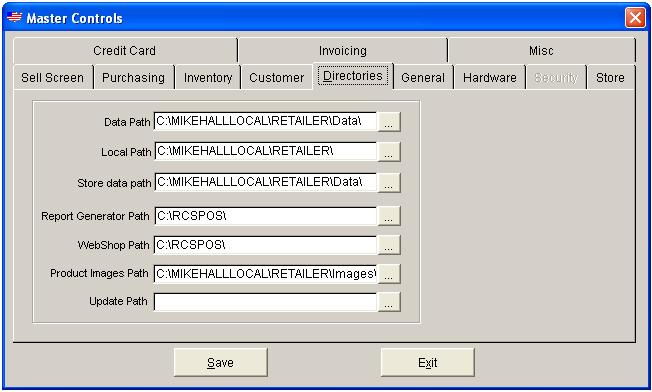Open the Store tab
The height and width of the screenshot is (392, 652).
[610, 77]
